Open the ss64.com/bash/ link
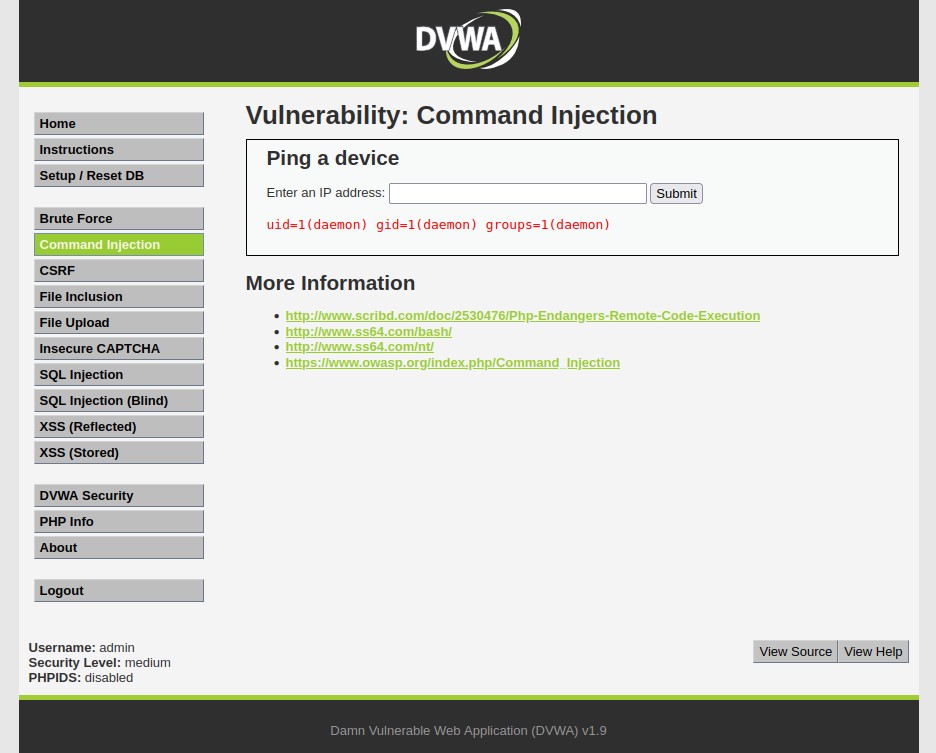The height and width of the screenshot is (753, 936). tap(368, 331)
